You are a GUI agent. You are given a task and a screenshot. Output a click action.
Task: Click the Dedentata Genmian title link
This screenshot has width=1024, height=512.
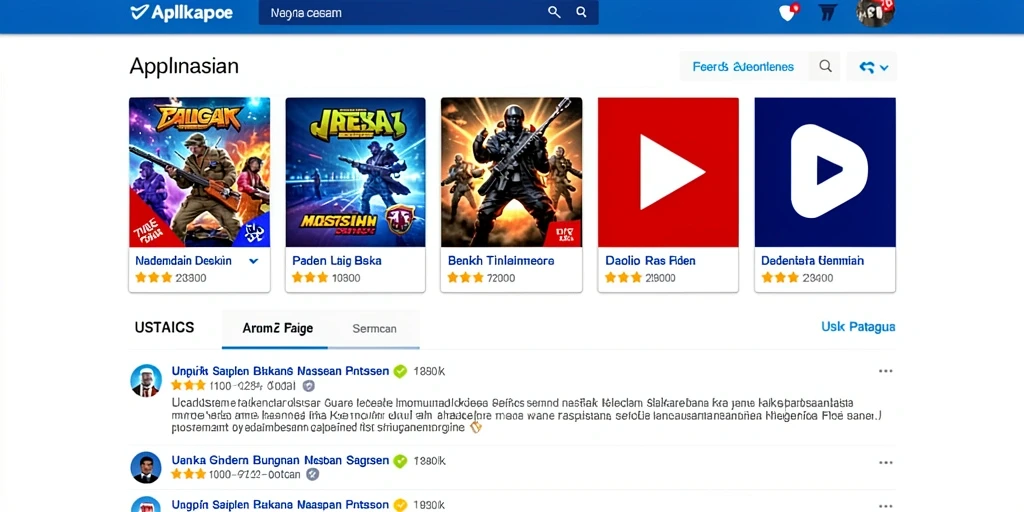pyautogui.click(x=812, y=261)
